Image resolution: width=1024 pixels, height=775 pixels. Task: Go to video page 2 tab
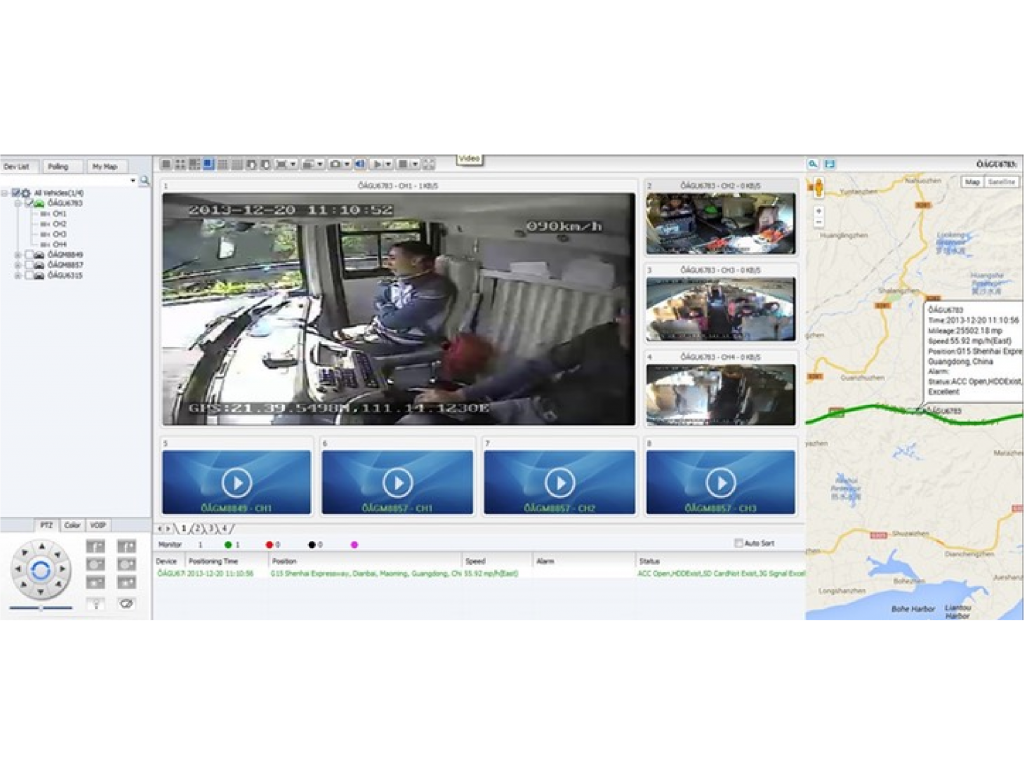point(197,528)
